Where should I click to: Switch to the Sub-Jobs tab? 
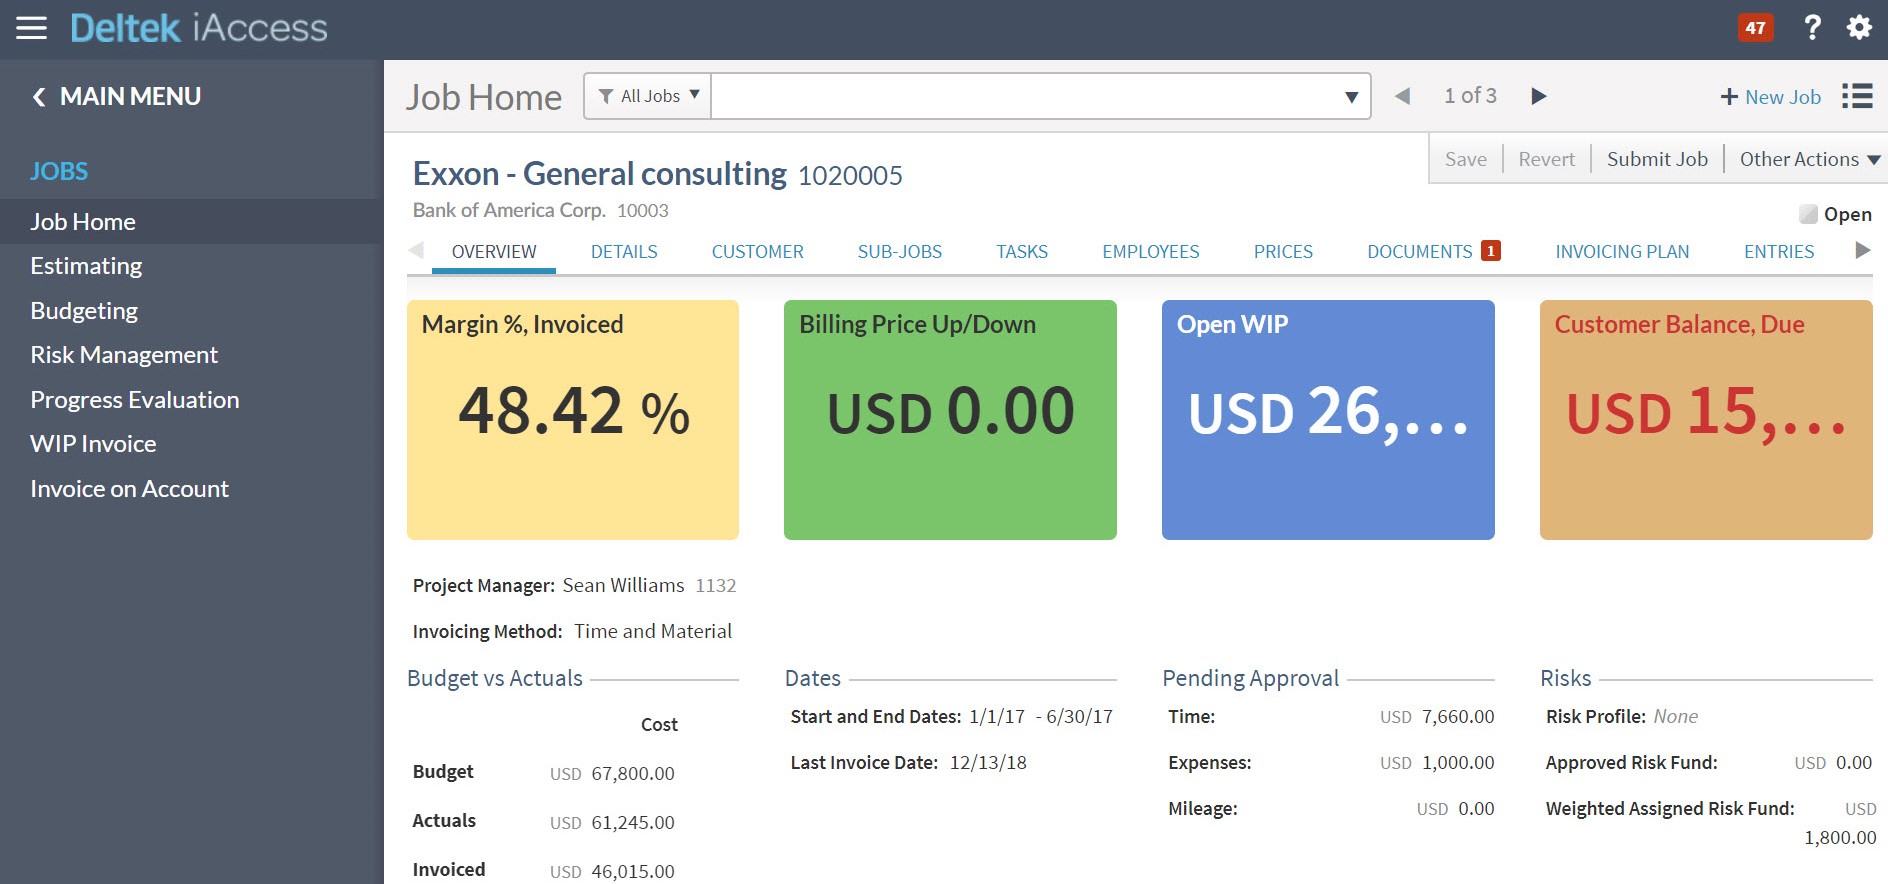[899, 252]
